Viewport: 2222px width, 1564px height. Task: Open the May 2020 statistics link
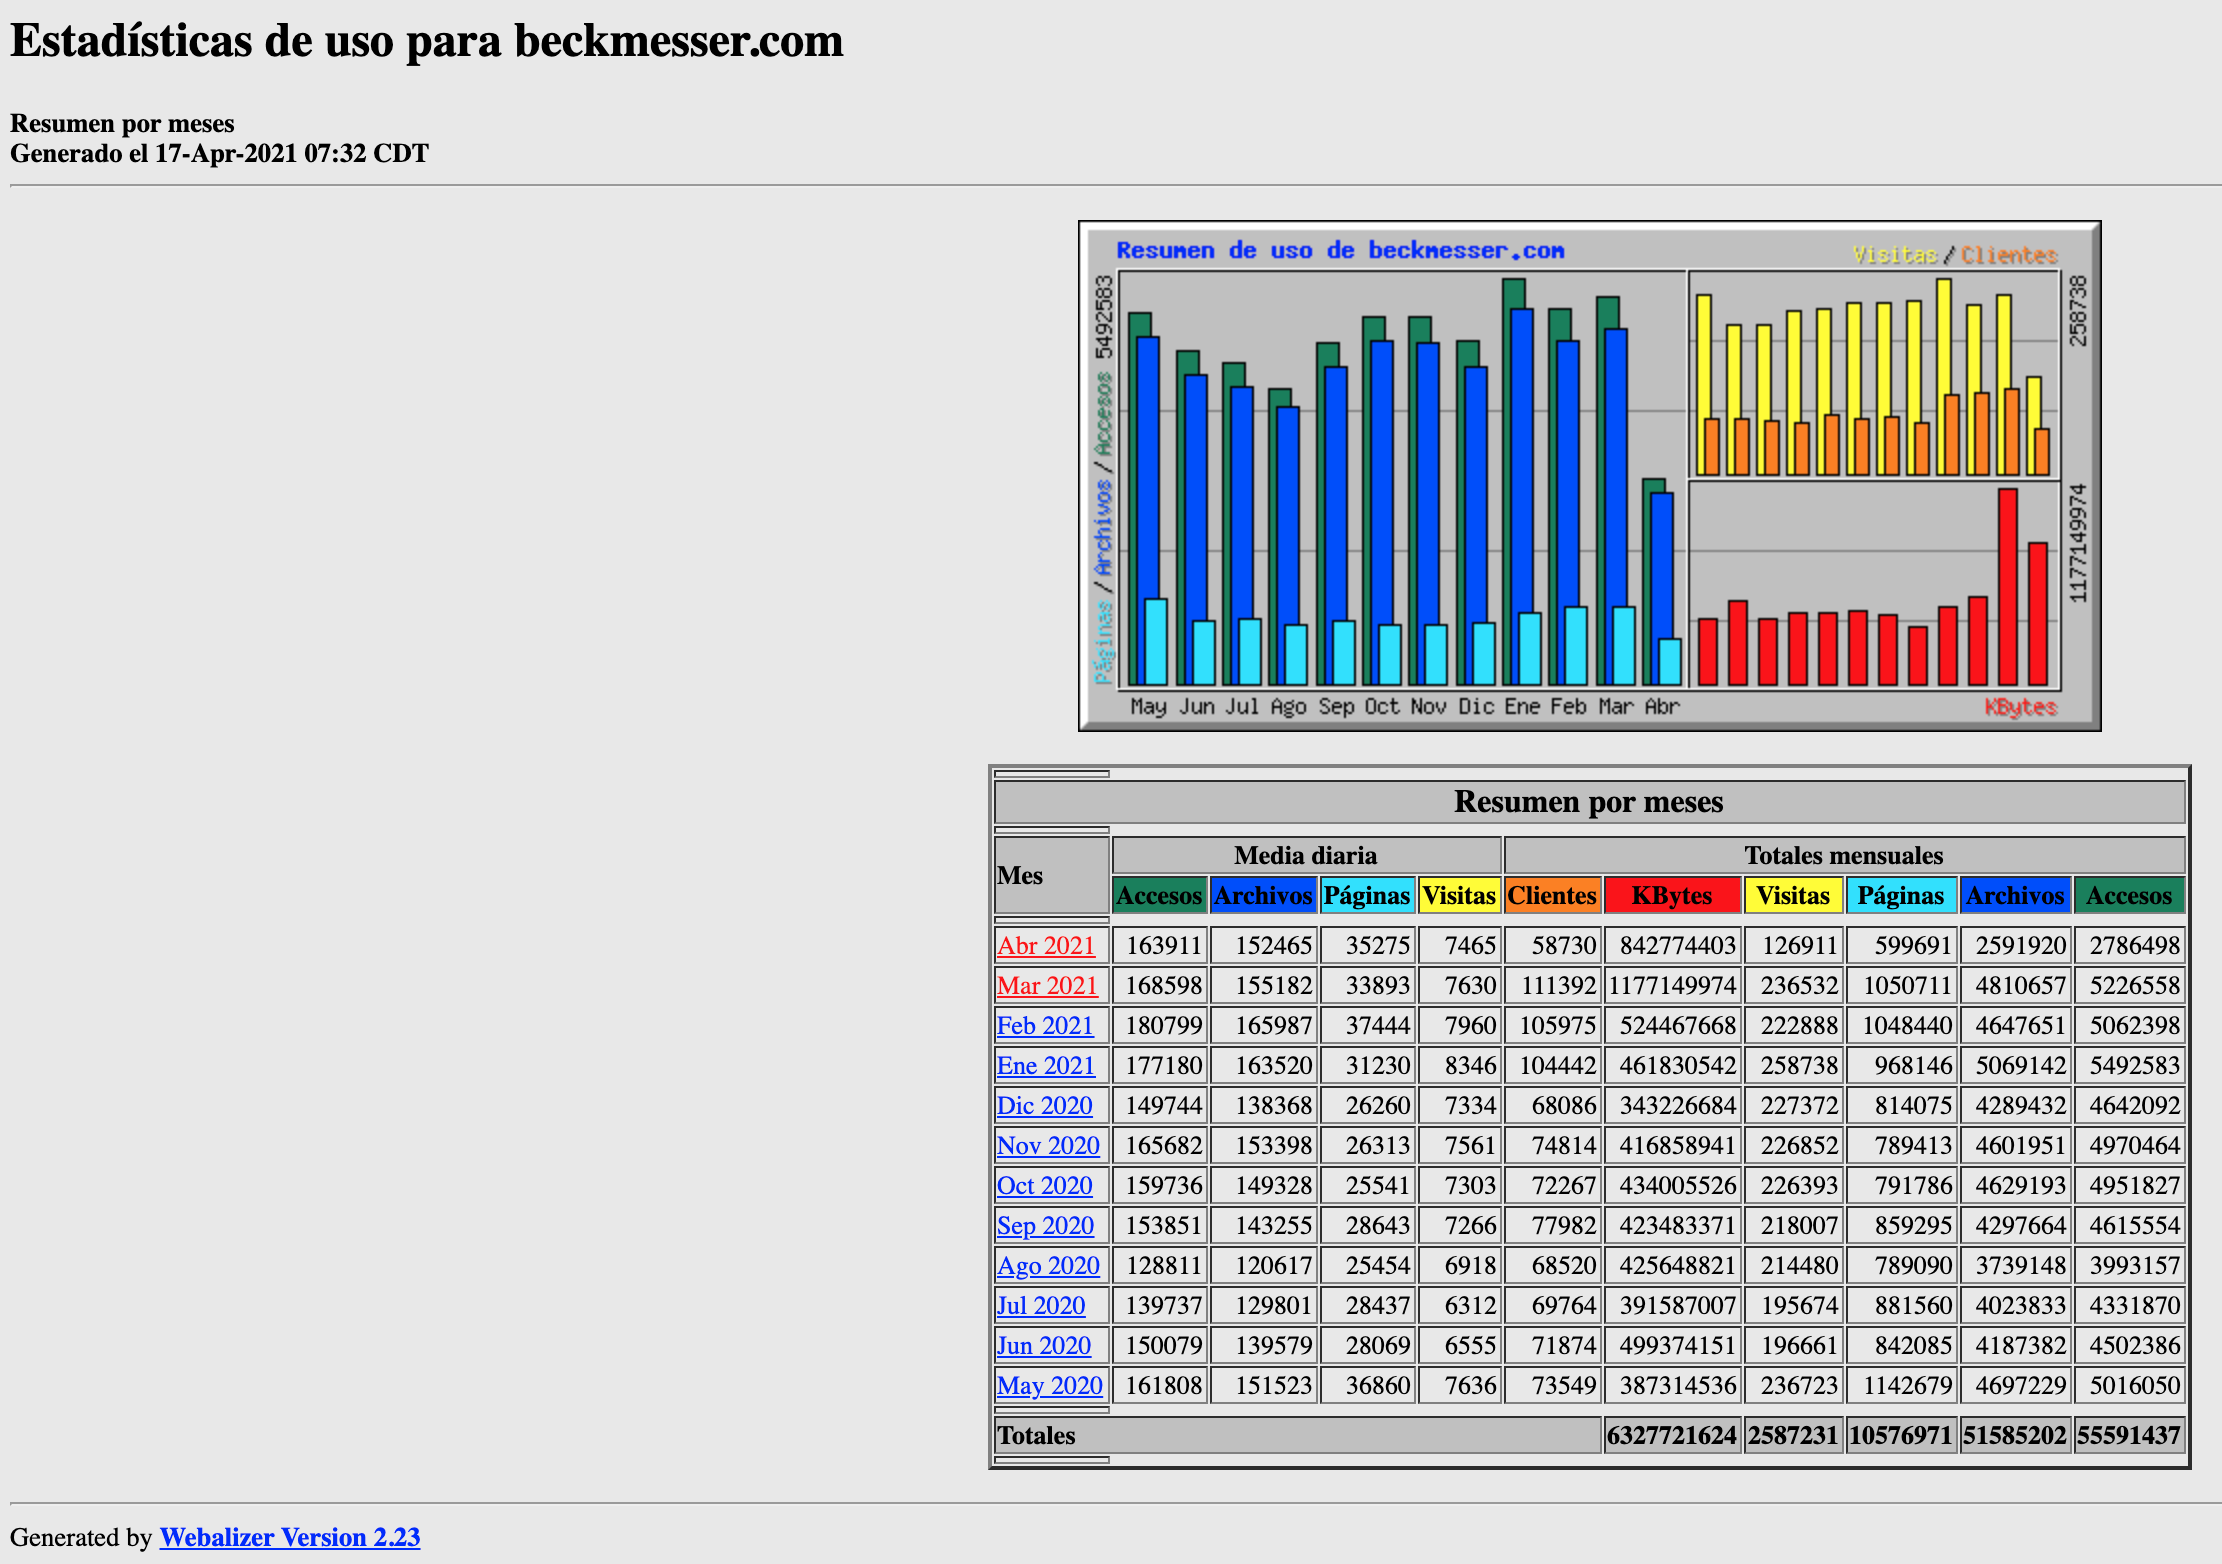1050,1385
